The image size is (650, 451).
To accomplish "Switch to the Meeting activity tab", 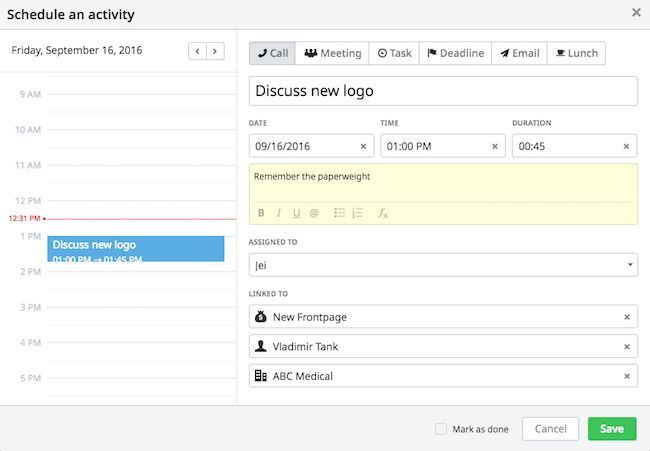I will pos(332,53).
